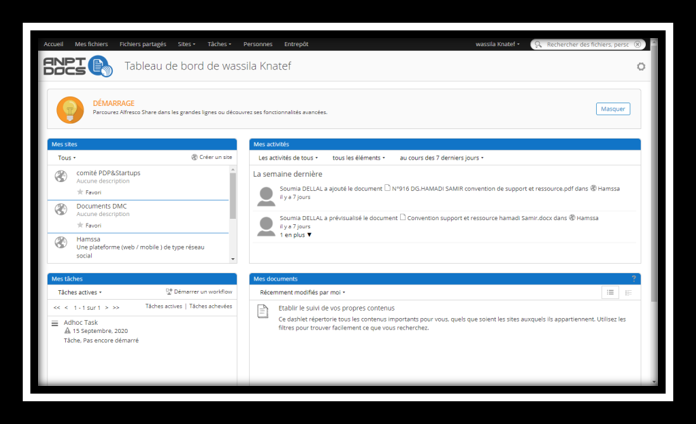Open au cours des 7 derniers jours filter
This screenshot has width=696, height=424.
tap(442, 158)
